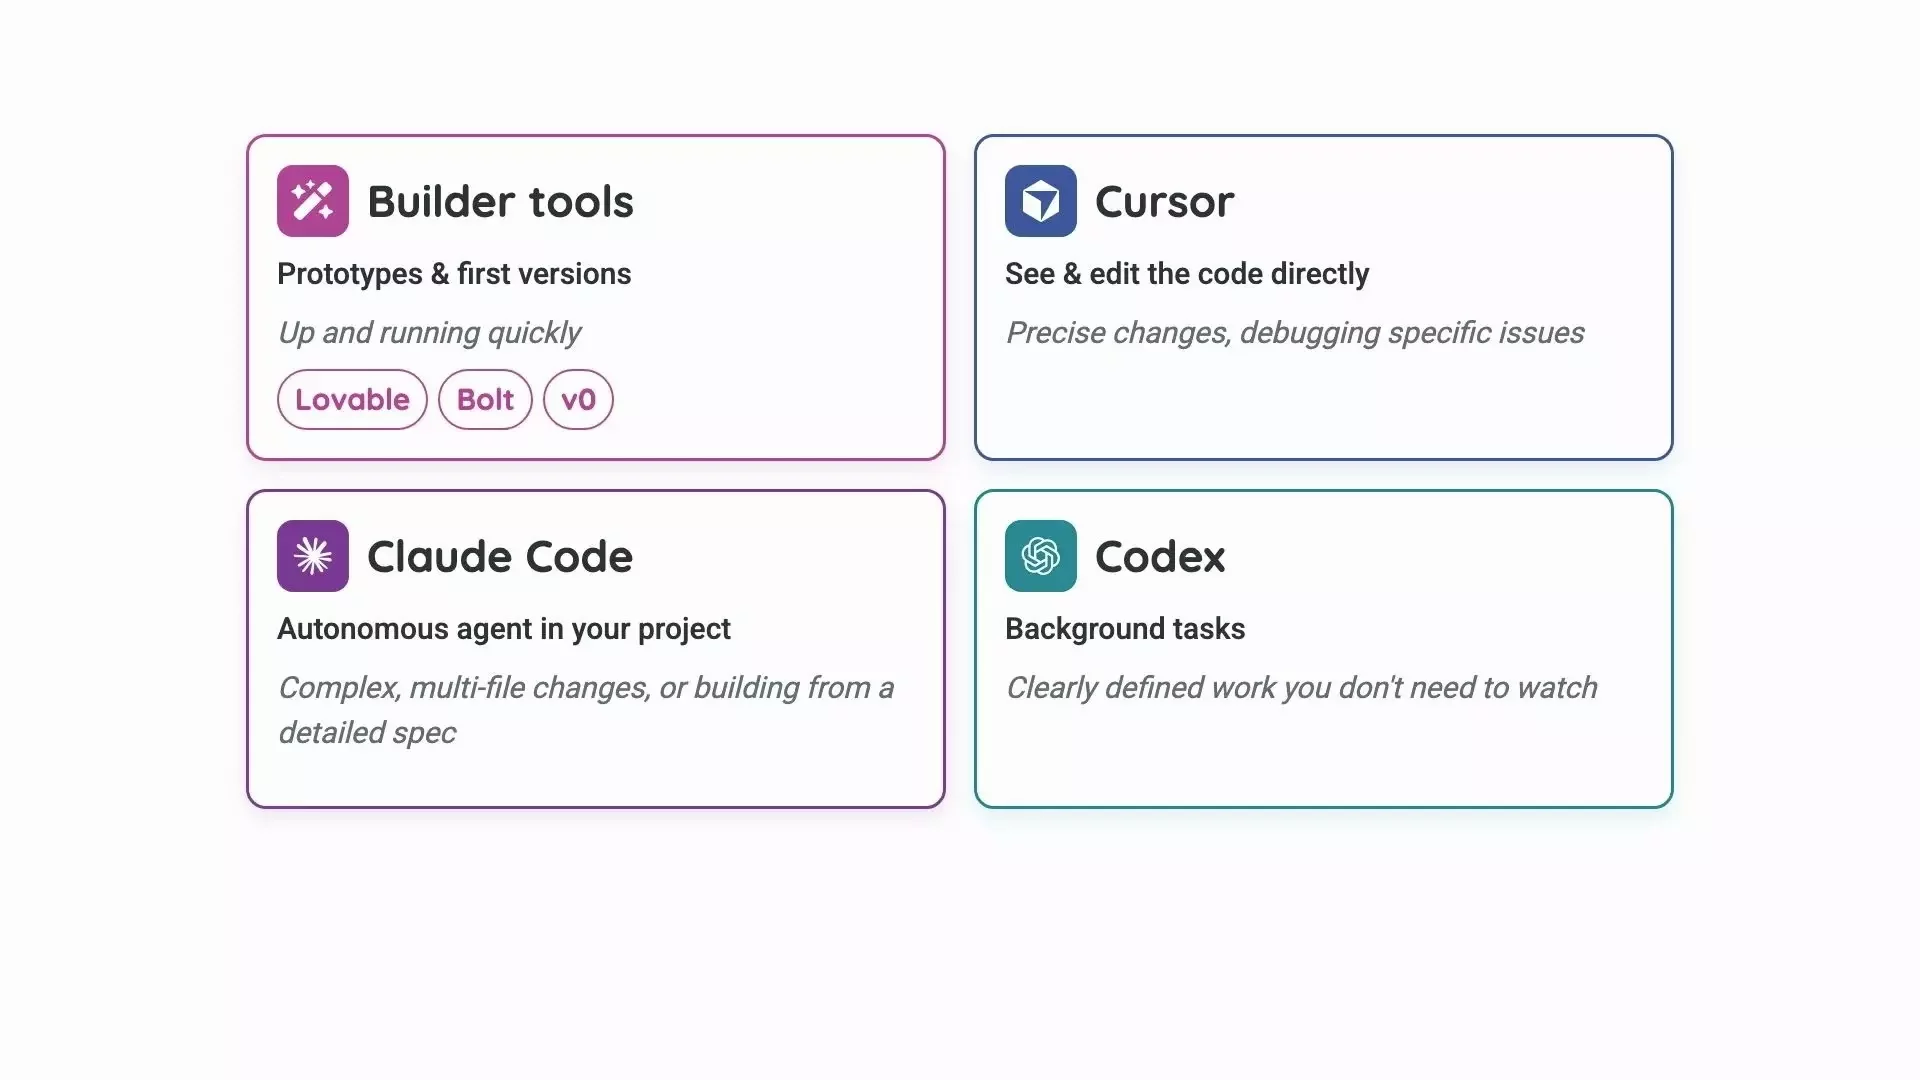Click 'Background tasks' subtitle

point(1125,629)
